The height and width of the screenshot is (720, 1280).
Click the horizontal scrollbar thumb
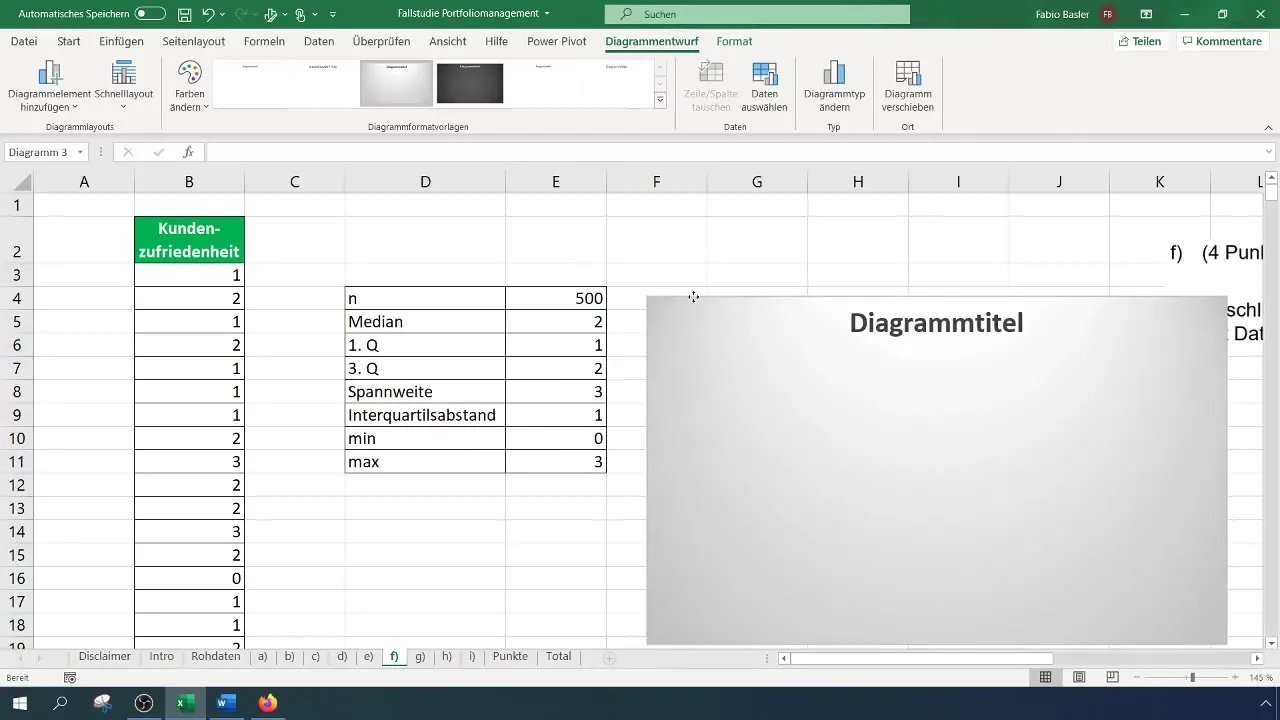[922, 658]
